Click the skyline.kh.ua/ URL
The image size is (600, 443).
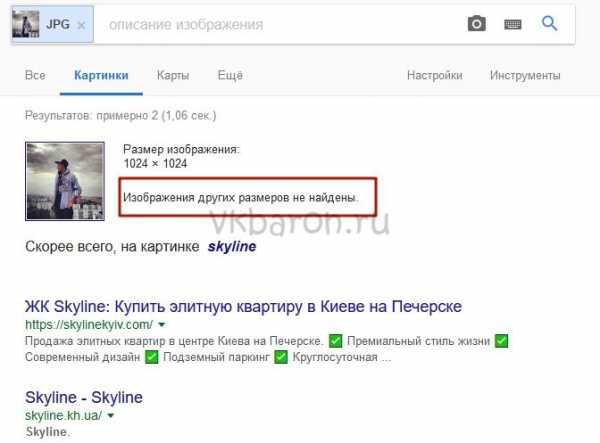(64, 415)
